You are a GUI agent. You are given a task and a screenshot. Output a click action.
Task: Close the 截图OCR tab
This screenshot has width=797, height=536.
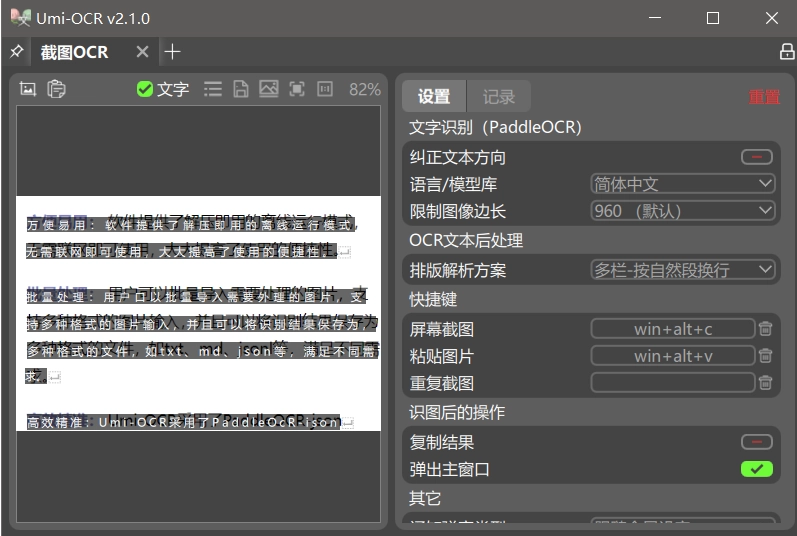[143, 52]
